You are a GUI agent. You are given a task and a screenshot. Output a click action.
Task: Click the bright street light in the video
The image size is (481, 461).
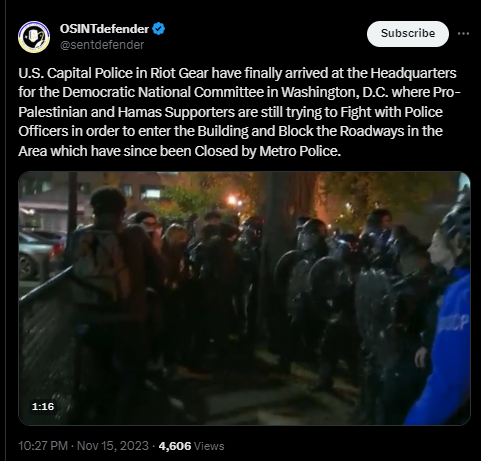click(x=232, y=200)
